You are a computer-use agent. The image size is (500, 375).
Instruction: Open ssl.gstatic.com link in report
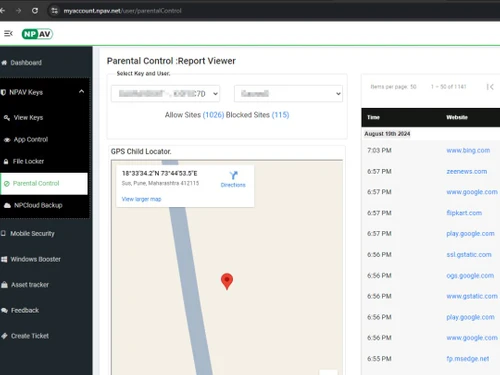coord(469,255)
